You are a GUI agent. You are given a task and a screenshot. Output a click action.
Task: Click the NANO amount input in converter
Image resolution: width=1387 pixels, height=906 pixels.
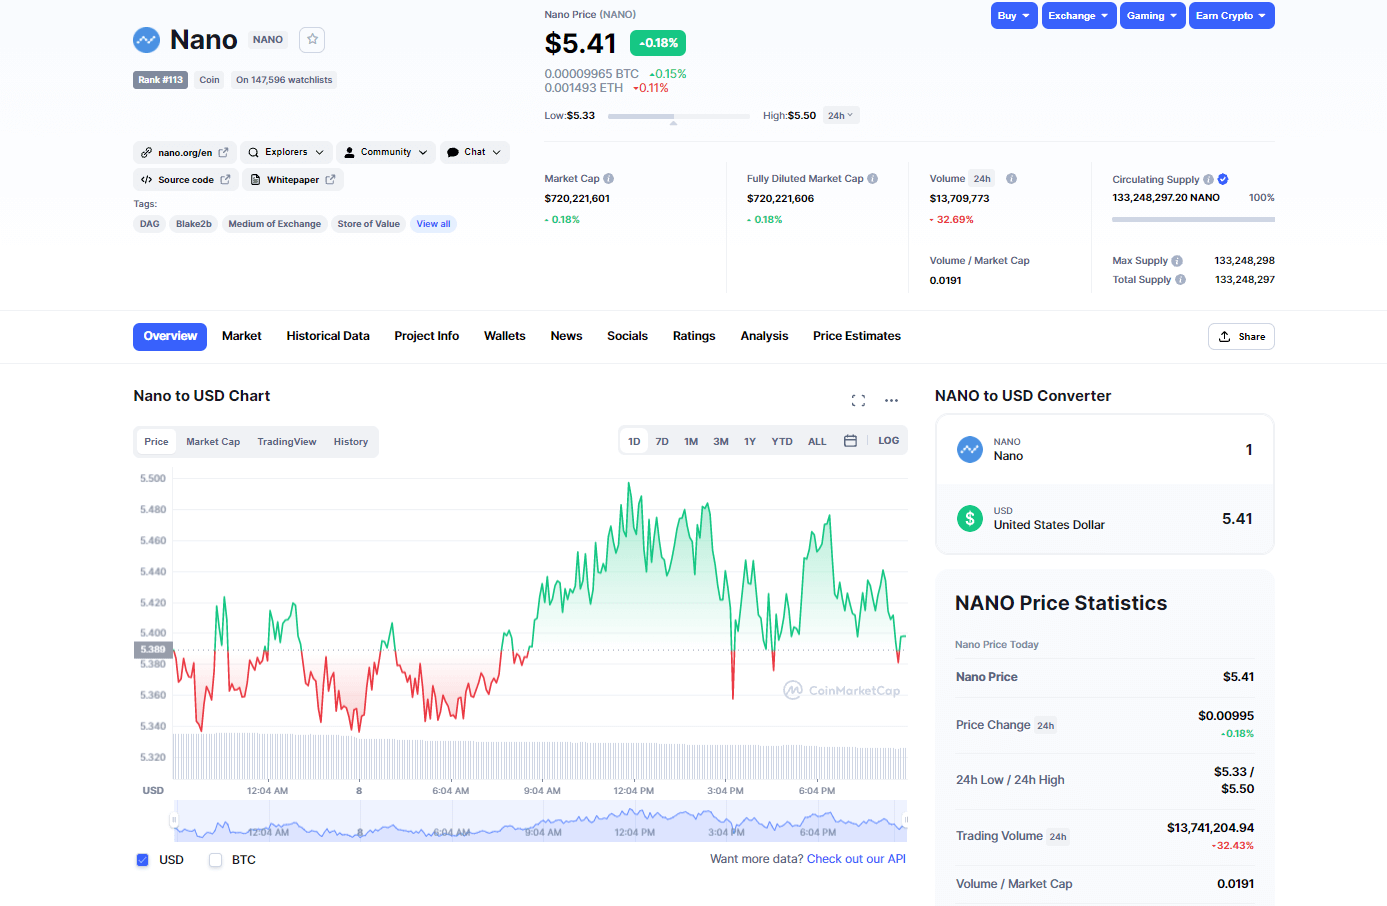[1200, 450]
